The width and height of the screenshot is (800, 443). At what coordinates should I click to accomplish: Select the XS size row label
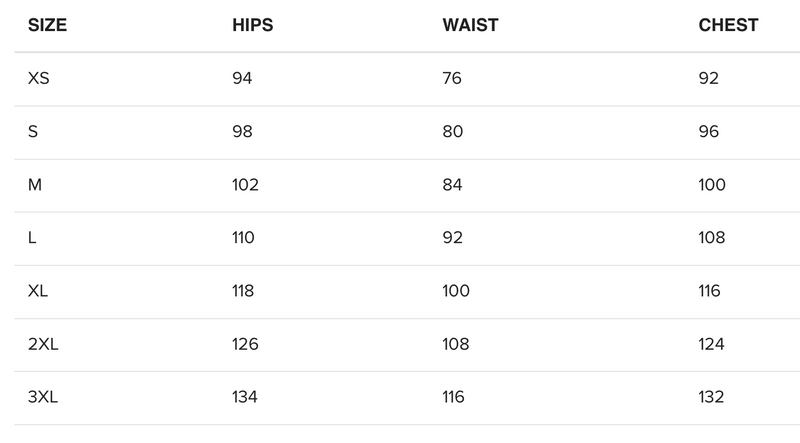pyautogui.click(x=39, y=79)
